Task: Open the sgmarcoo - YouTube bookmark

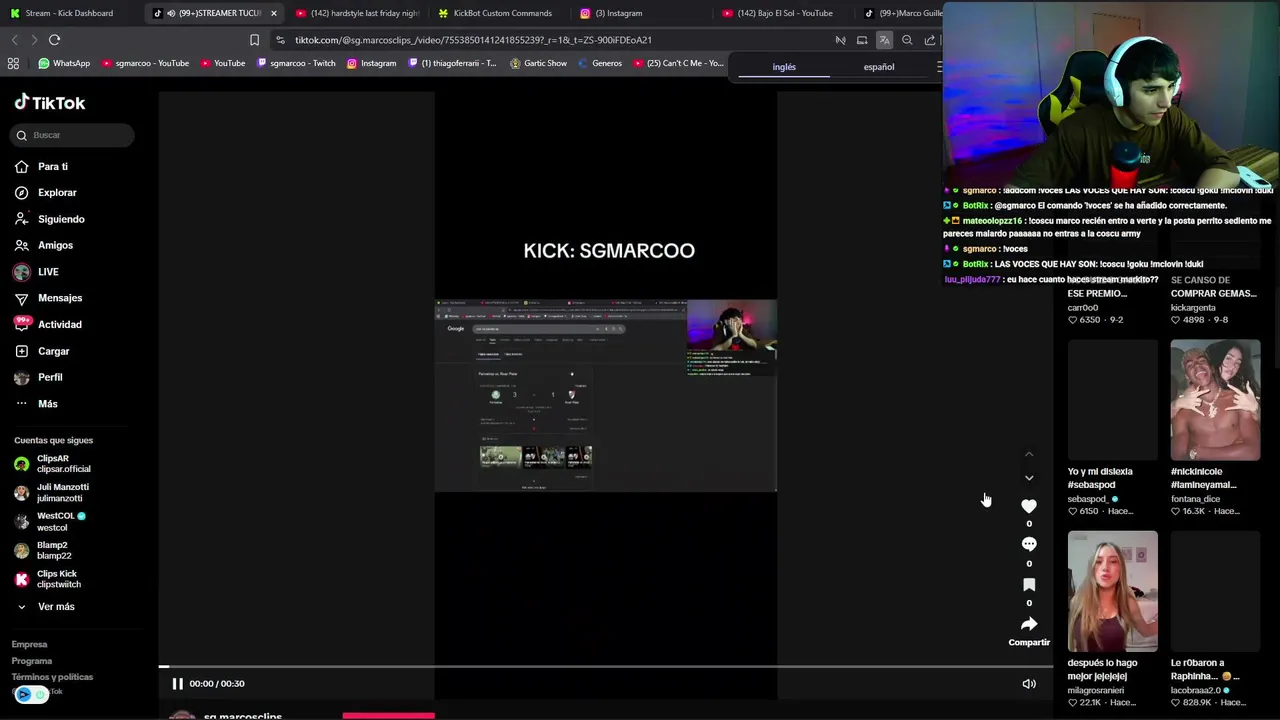Action: pos(145,63)
